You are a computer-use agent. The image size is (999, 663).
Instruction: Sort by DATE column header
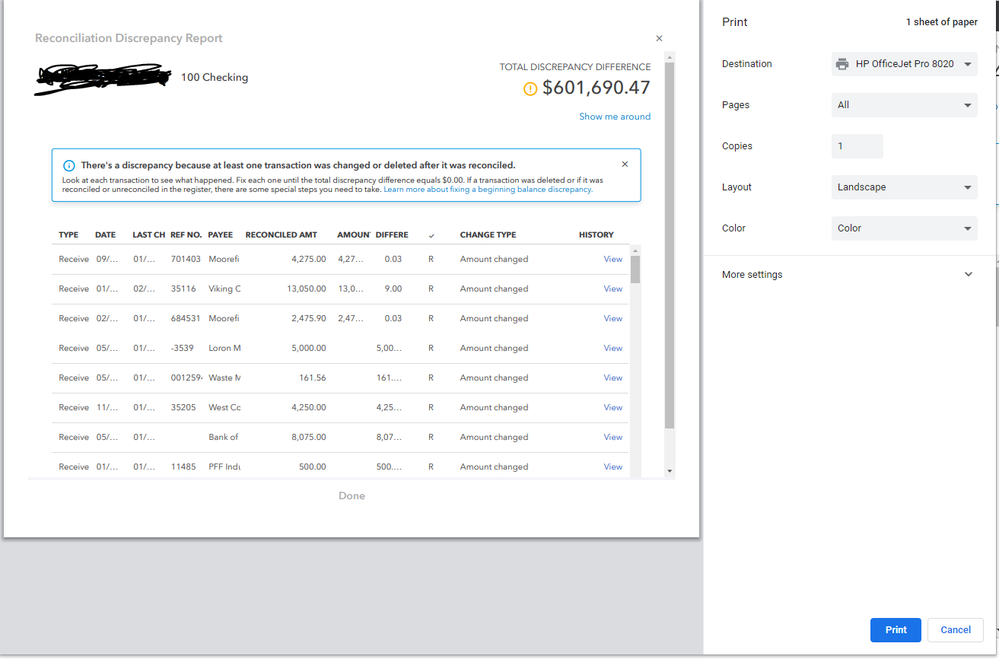click(105, 235)
